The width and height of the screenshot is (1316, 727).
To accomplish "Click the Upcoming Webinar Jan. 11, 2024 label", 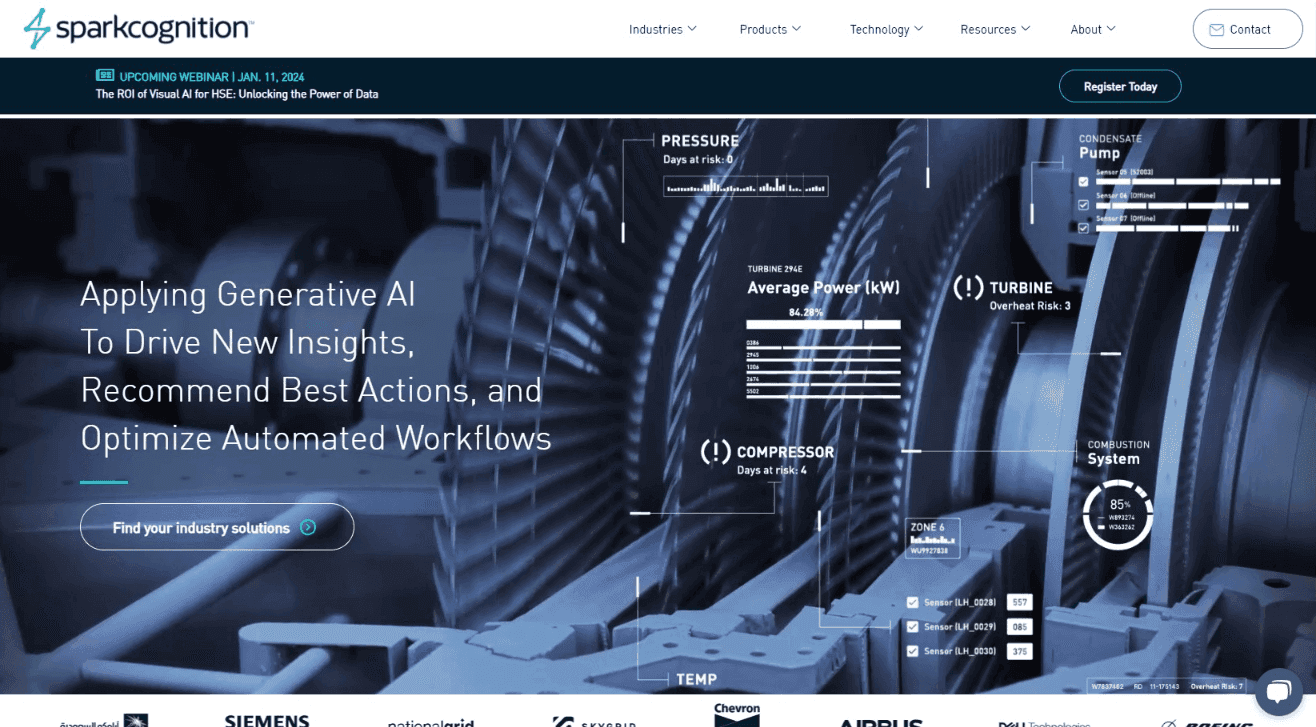I will point(212,76).
